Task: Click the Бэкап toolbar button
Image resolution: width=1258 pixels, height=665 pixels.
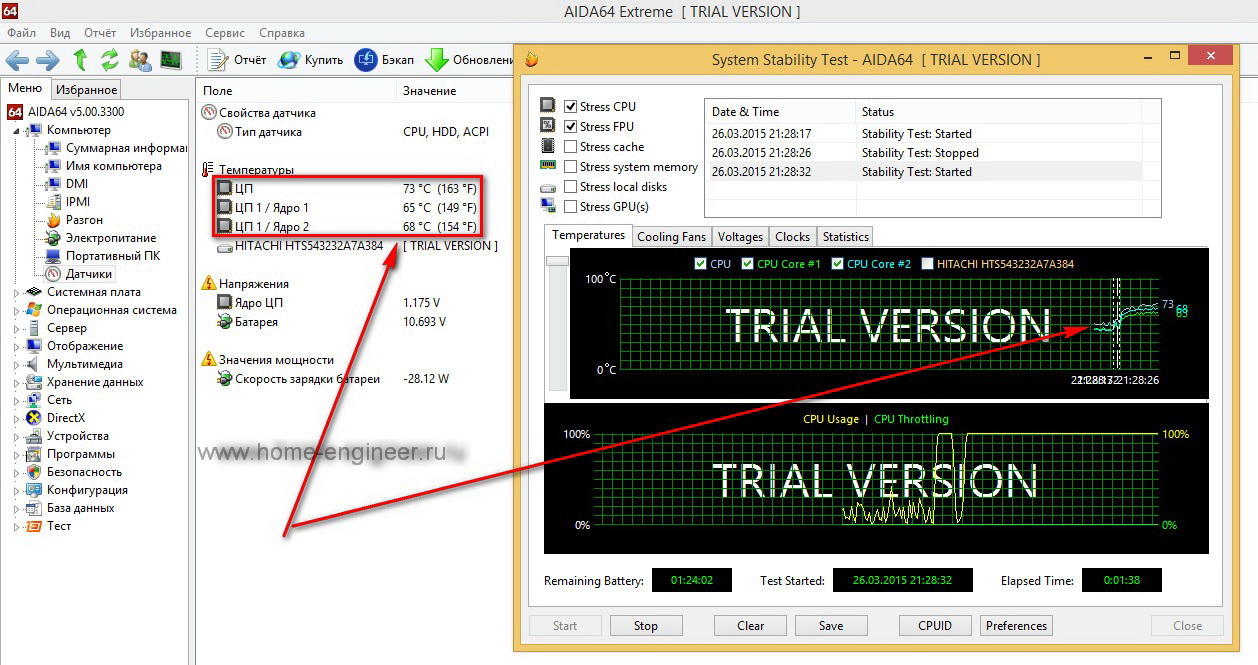Action: pos(384,59)
